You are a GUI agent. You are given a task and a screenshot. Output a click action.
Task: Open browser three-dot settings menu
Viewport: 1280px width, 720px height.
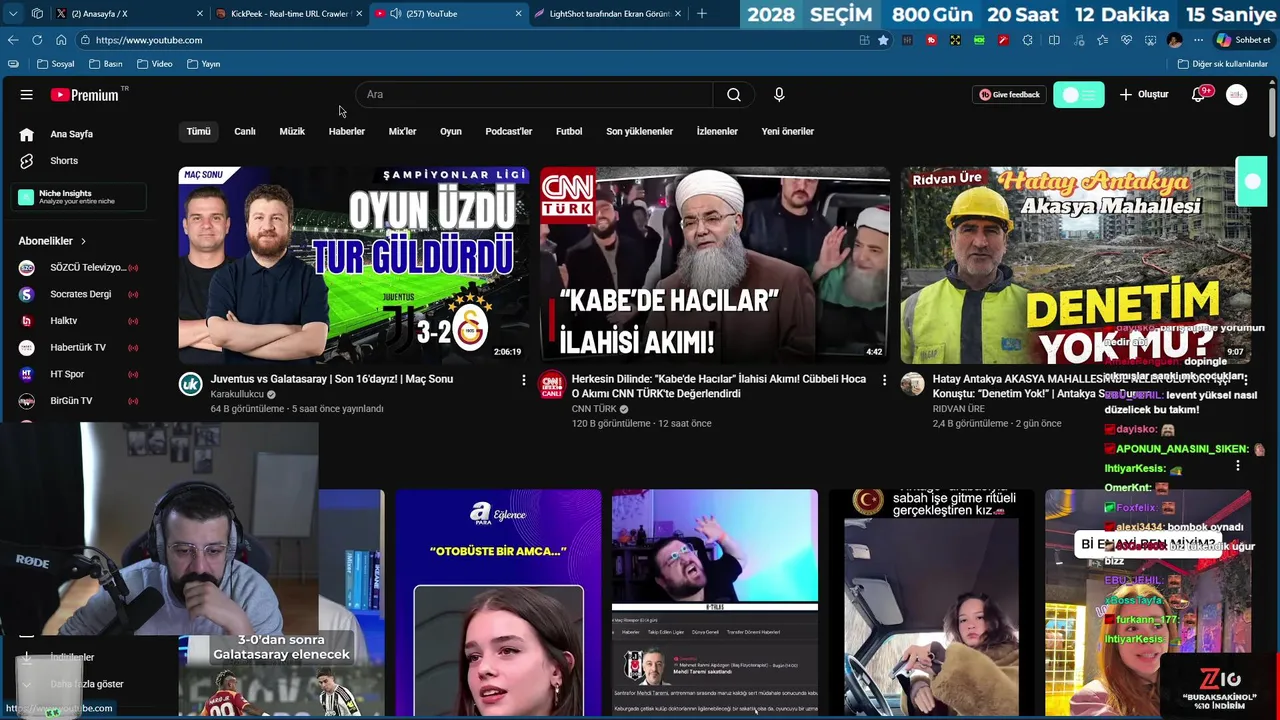pos(1198,40)
